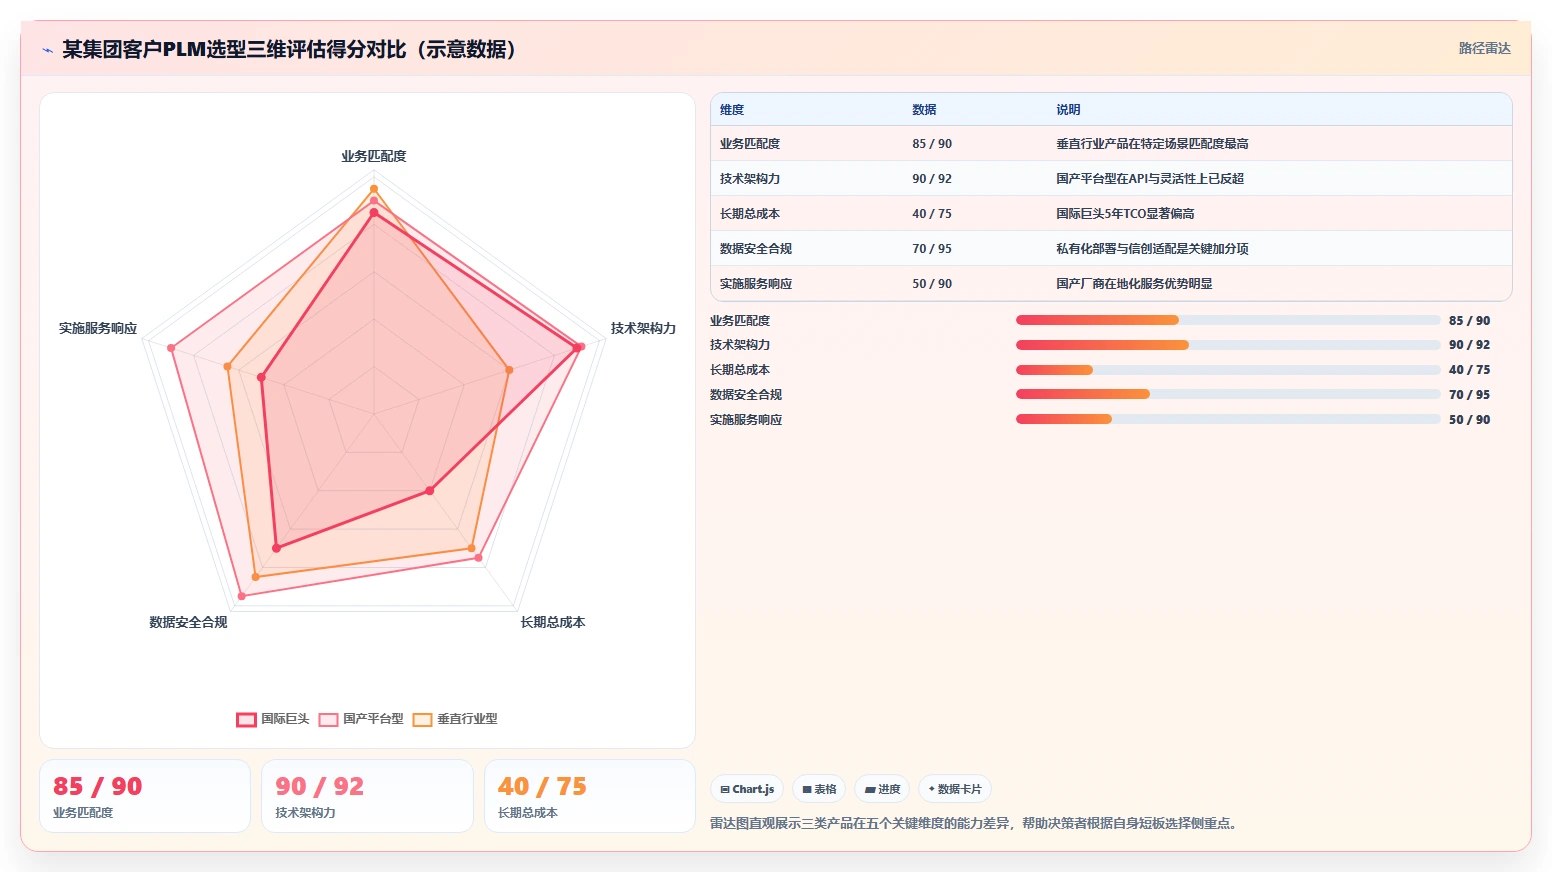The width and height of the screenshot is (1552, 872).
Task: Click the 数据安全合规 radar axis label
Action: coord(188,622)
